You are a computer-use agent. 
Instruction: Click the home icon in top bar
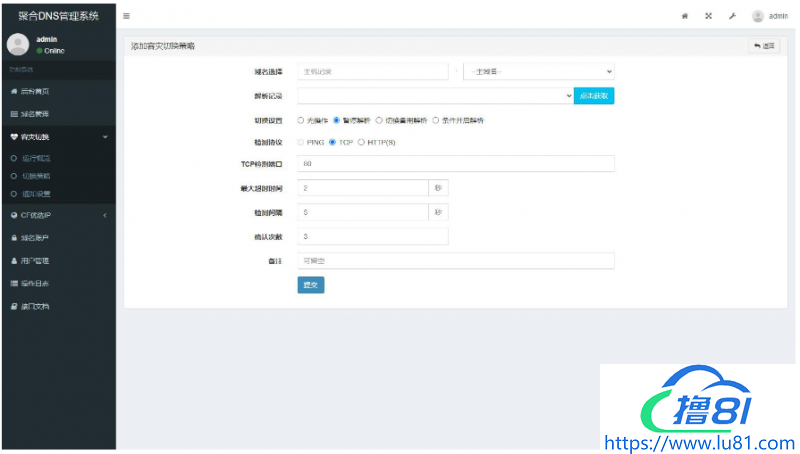pyautogui.click(x=685, y=16)
